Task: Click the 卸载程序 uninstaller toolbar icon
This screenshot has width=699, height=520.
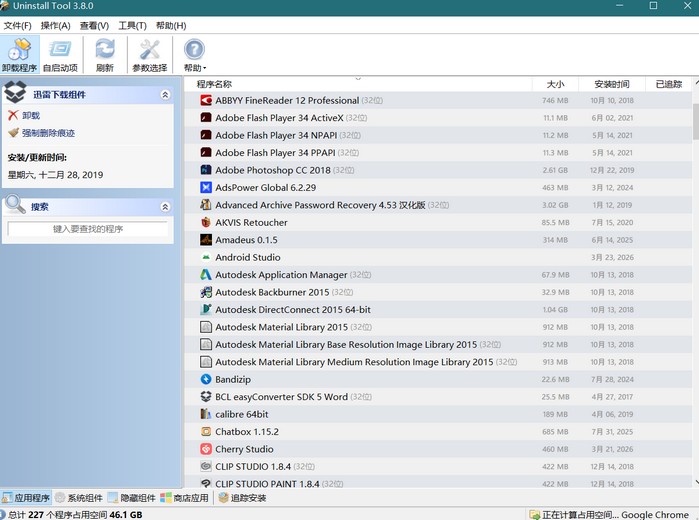Action: tap(19, 55)
